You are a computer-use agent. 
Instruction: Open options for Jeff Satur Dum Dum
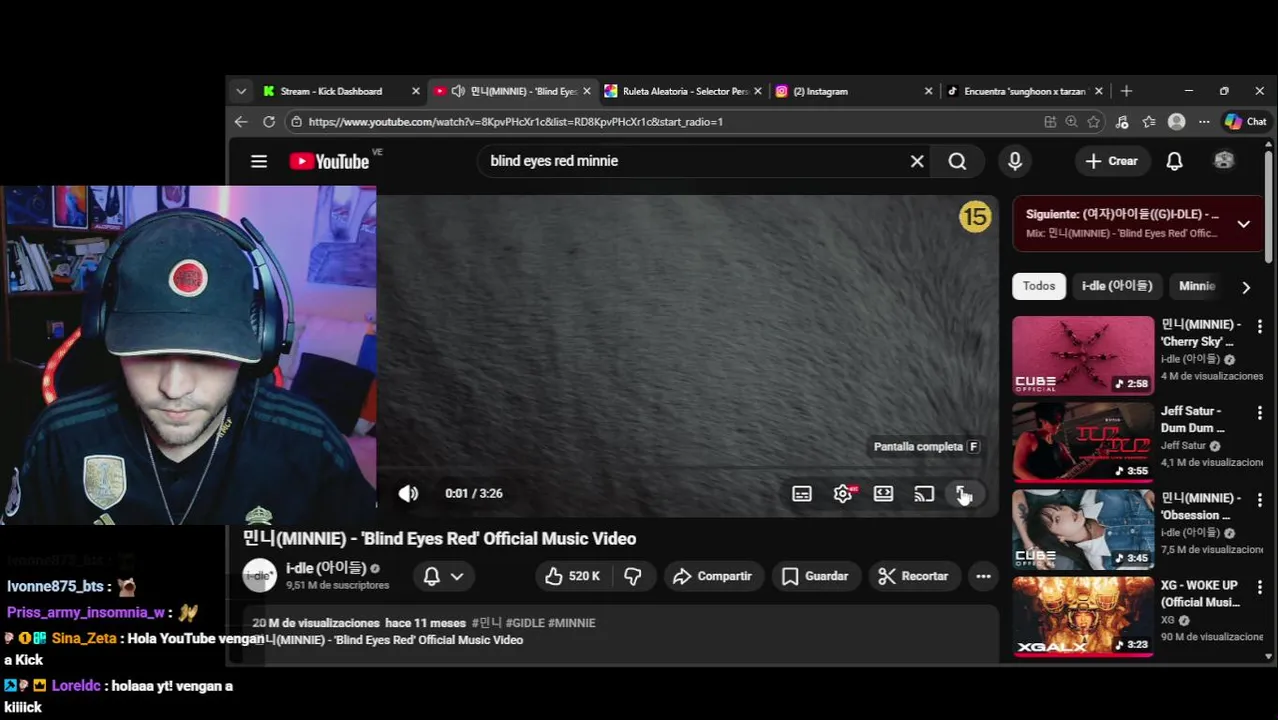[1260, 413]
